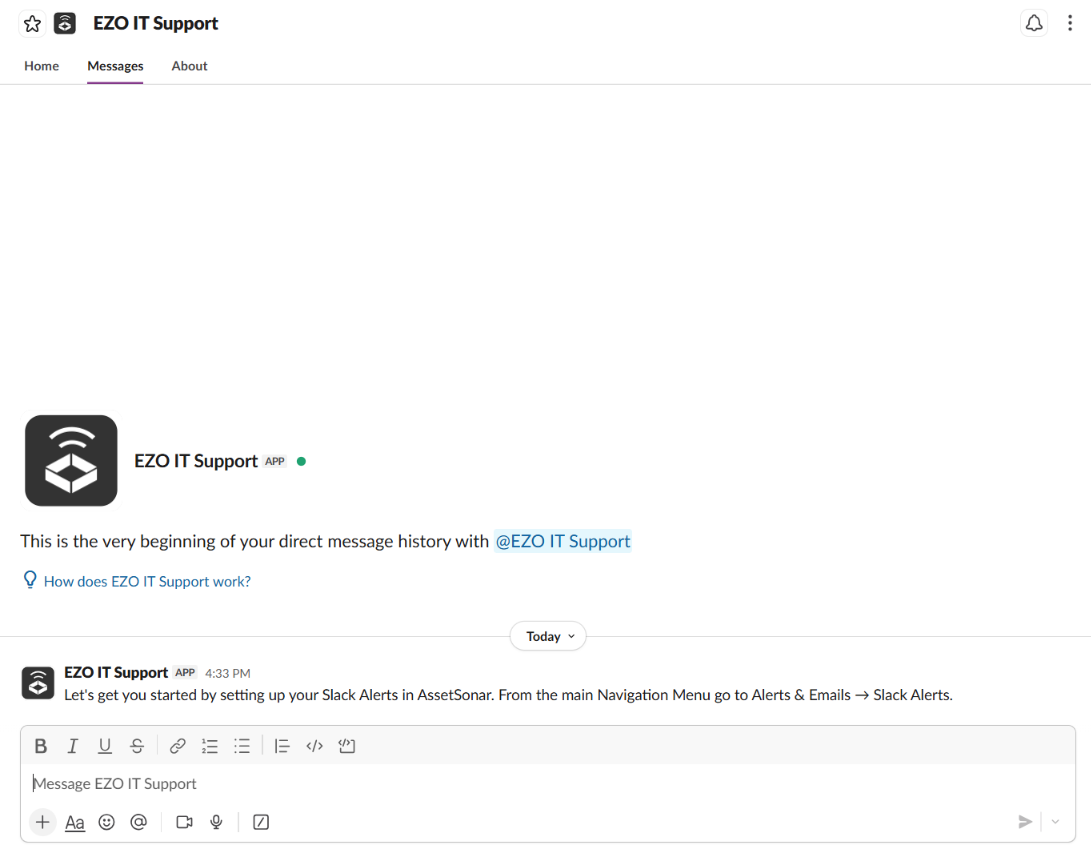This screenshot has width=1091, height=858.
Task: Send the message with the arrow button
Action: (1025, 822)
